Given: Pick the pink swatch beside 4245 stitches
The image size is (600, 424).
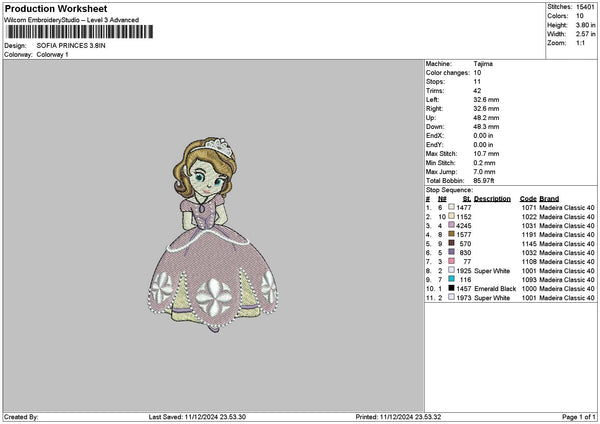Looking at the screenshot, I should point(452,225).
